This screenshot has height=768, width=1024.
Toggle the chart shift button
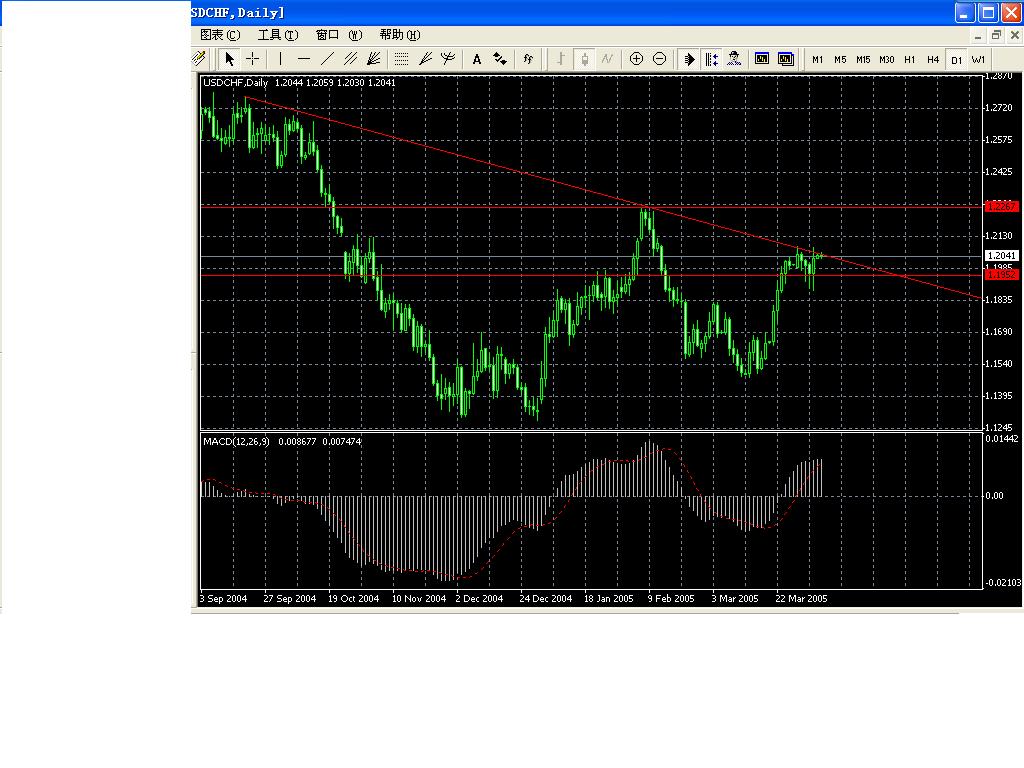(x=711, y=59)
